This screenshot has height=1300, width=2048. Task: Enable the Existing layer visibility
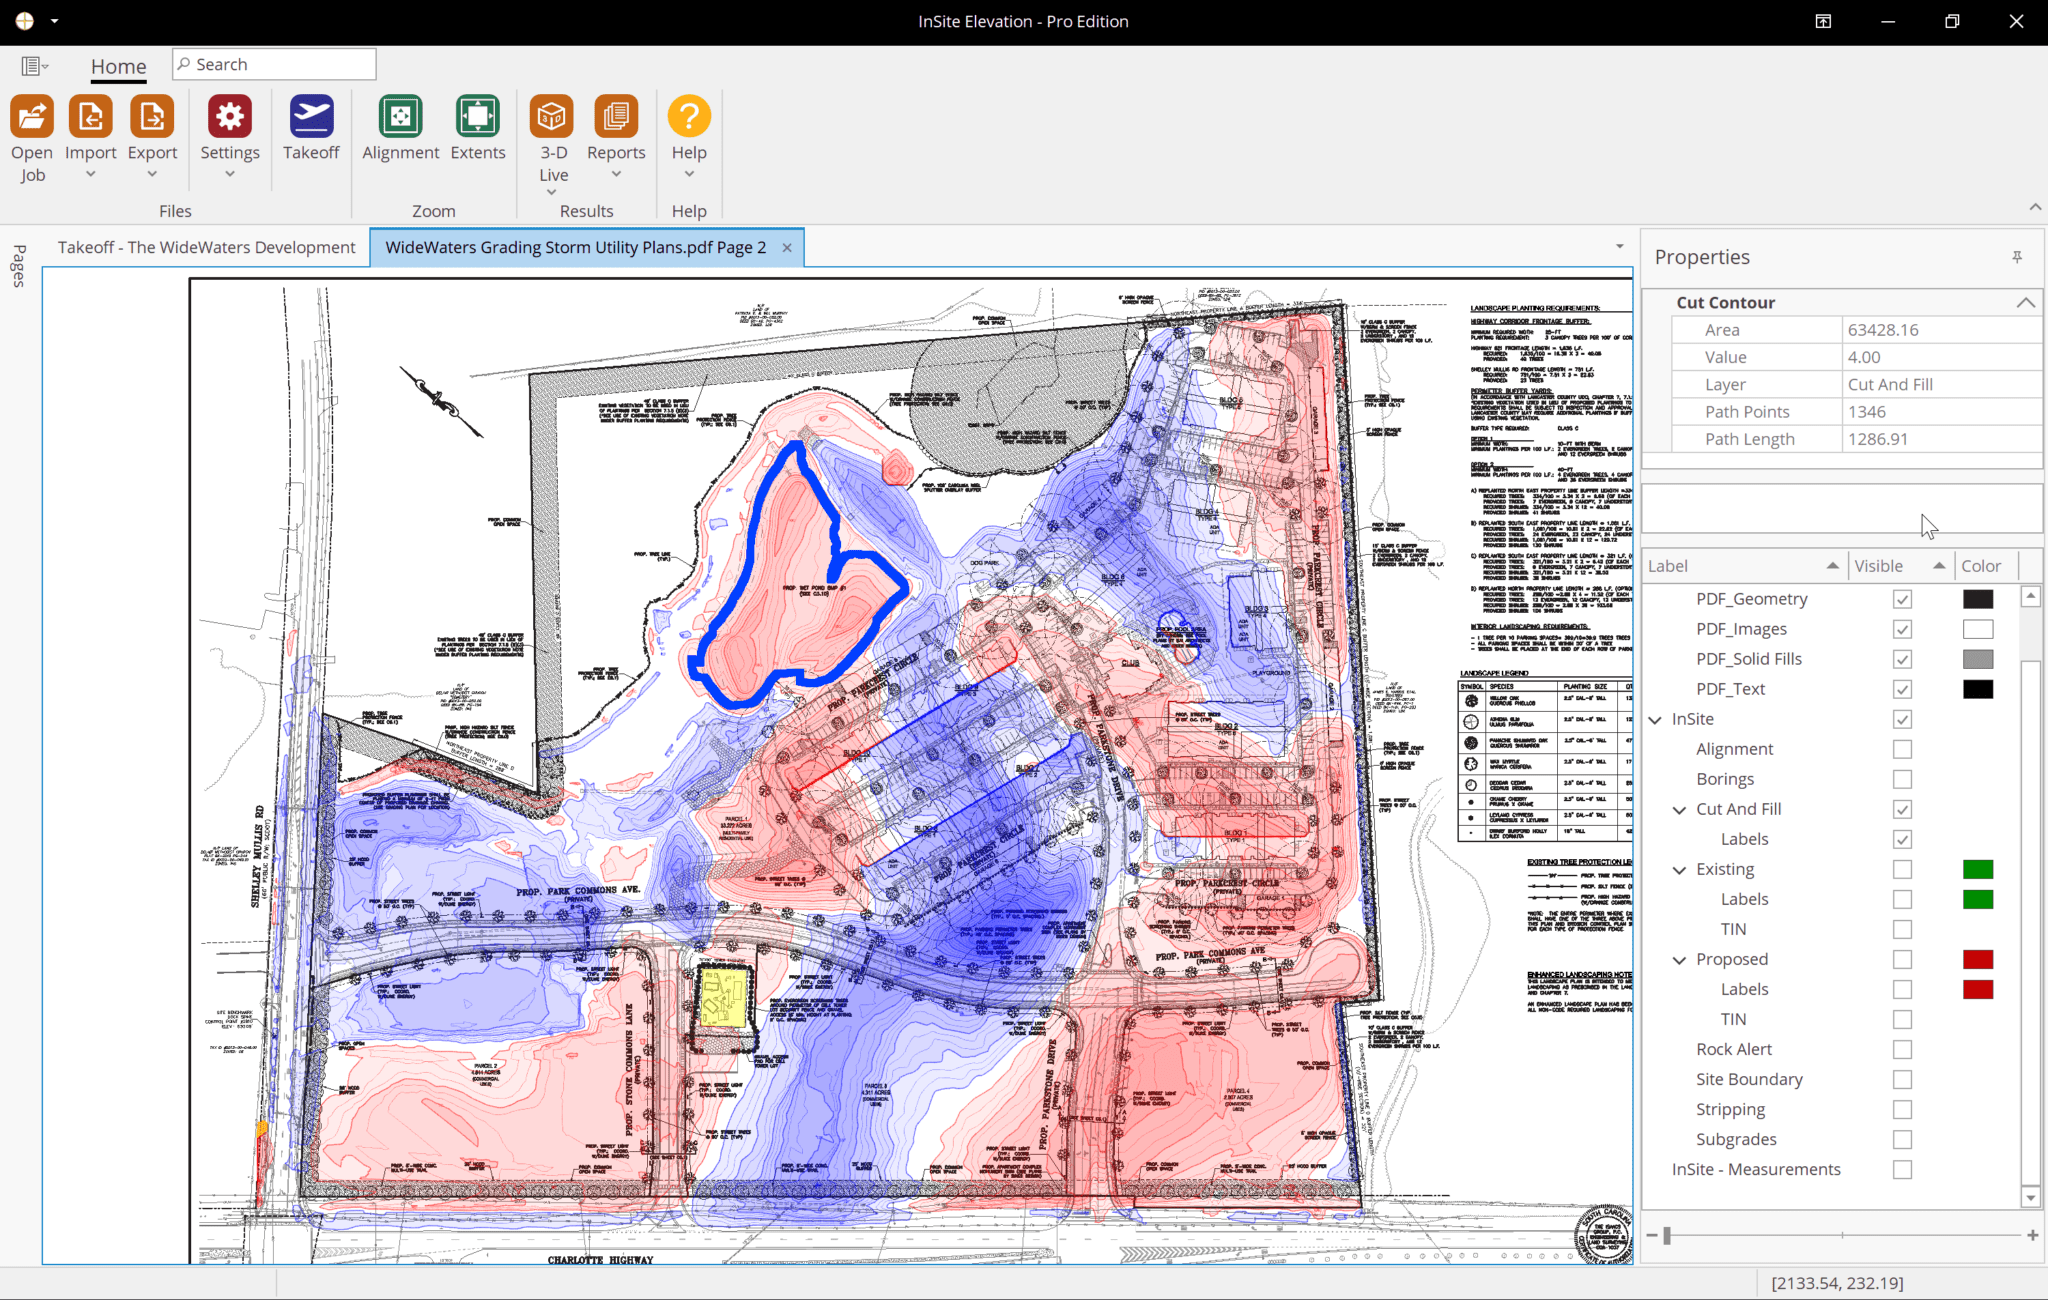pos(1902,869)
